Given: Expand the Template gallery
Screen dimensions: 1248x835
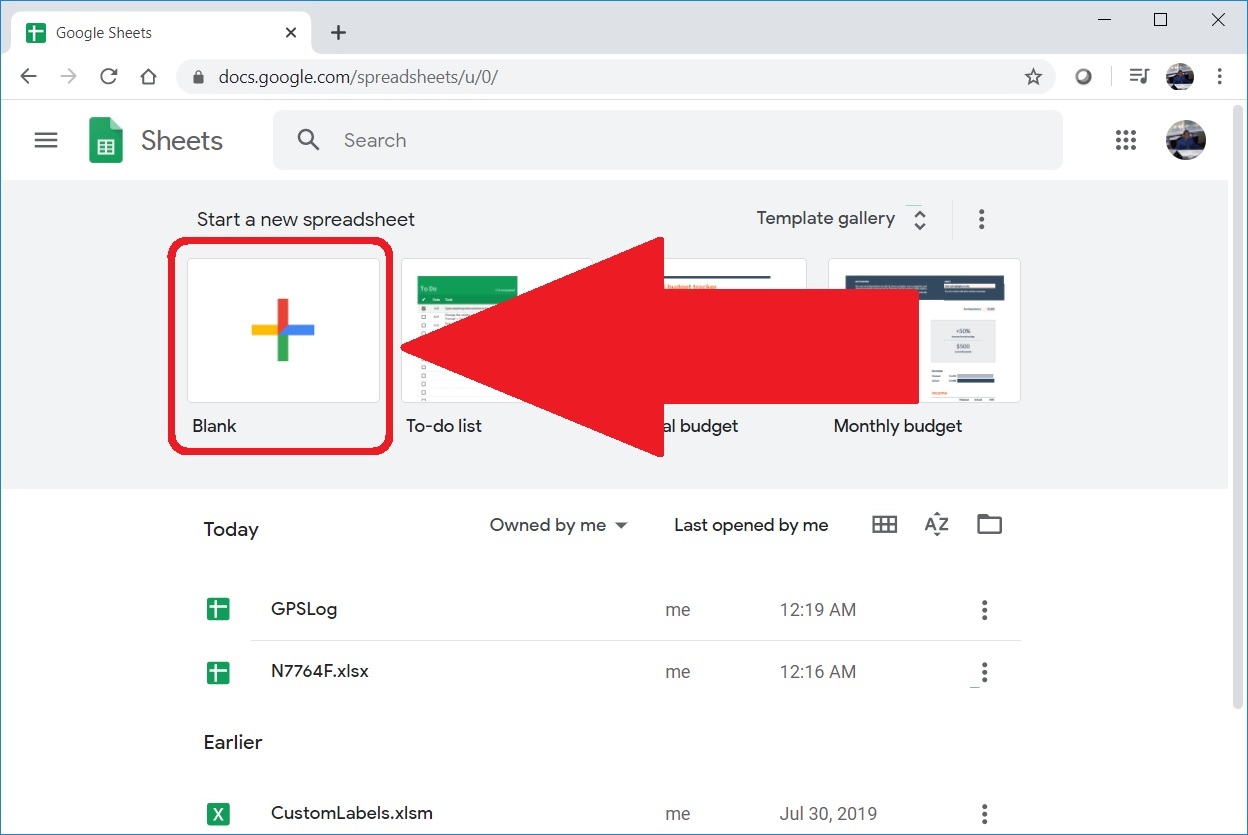Looking at the screenshot, I should point(841,219).
